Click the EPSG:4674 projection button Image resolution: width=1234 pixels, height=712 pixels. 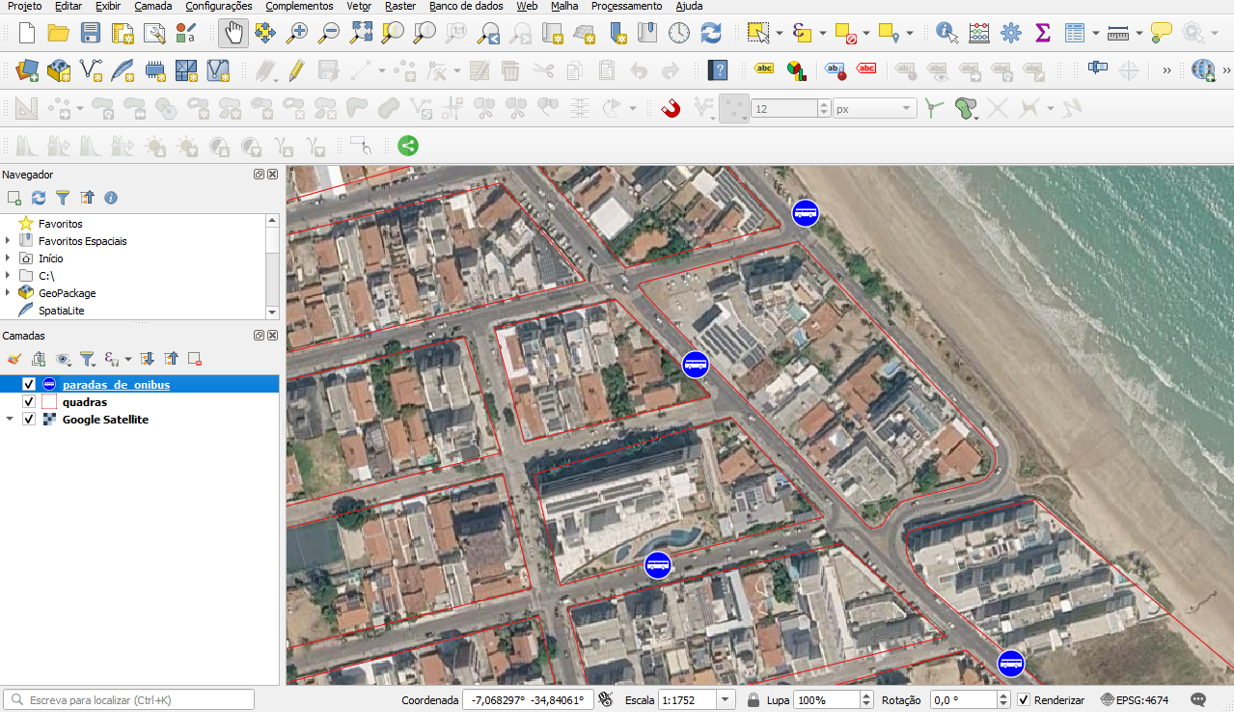(1134, 700)
